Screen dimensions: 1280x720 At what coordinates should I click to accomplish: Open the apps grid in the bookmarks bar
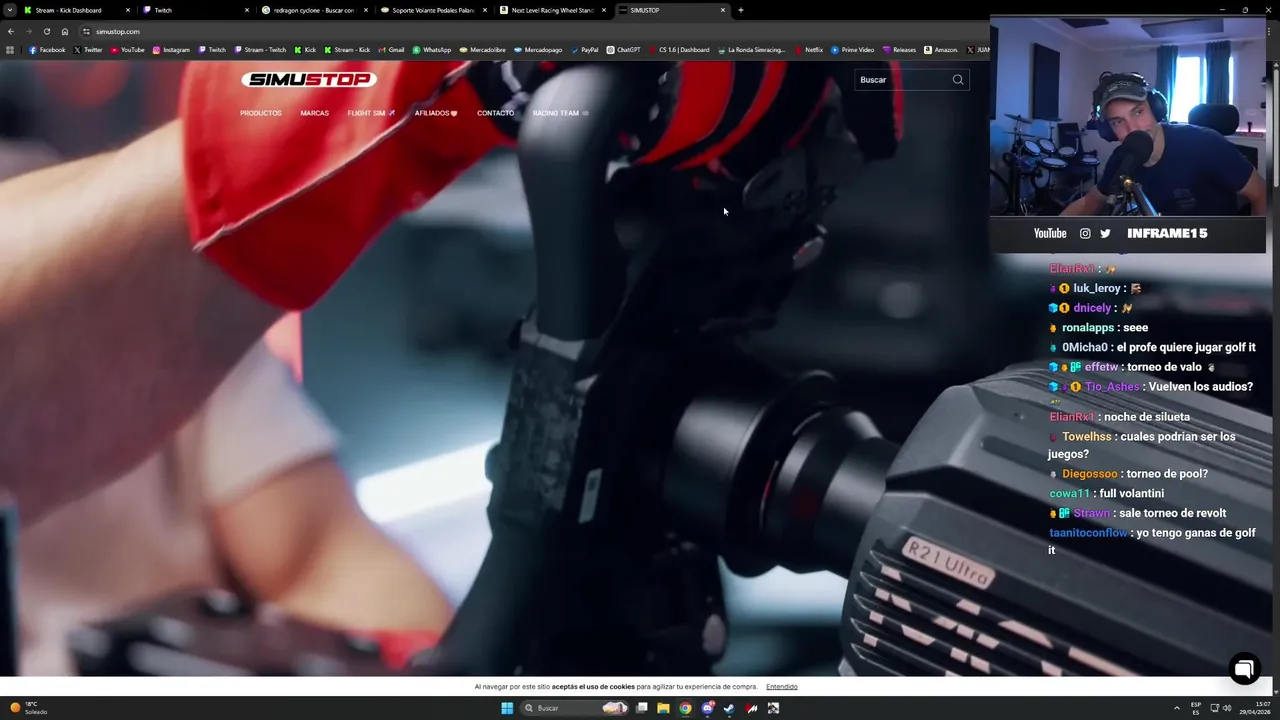click(10, 49)
